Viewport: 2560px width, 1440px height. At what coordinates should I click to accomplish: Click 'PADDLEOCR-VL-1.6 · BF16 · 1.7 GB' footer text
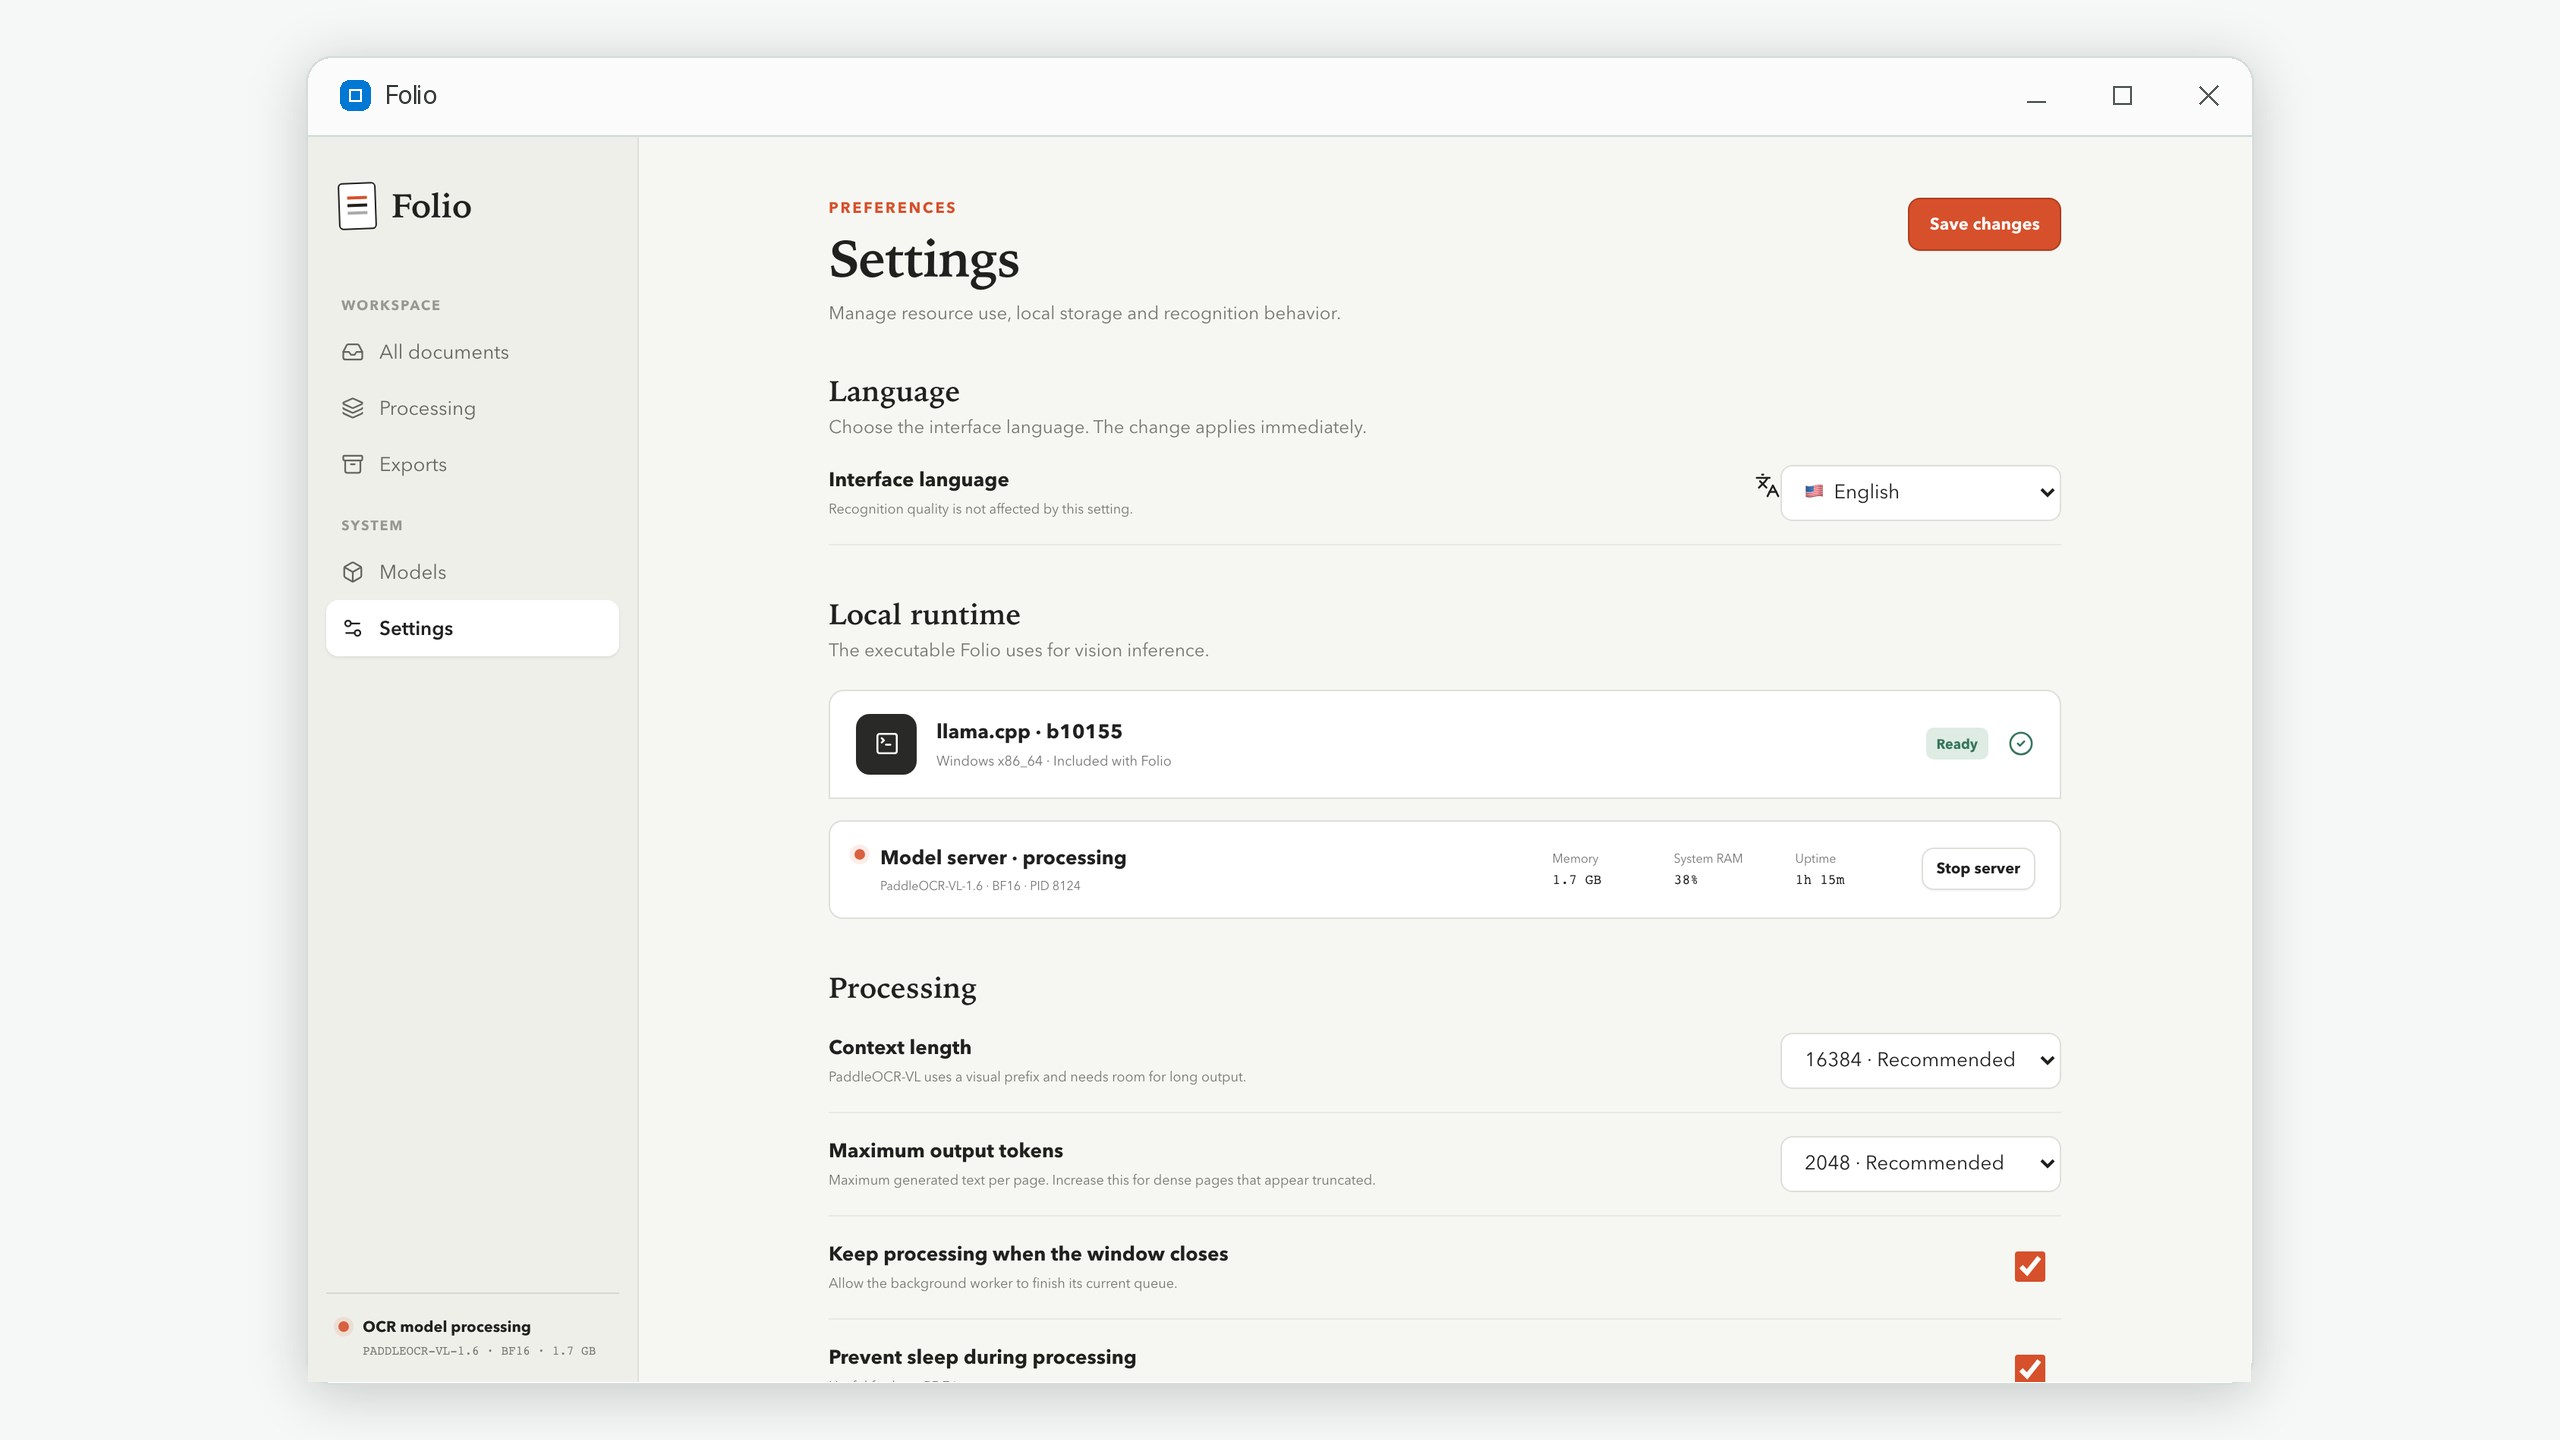479,1351
